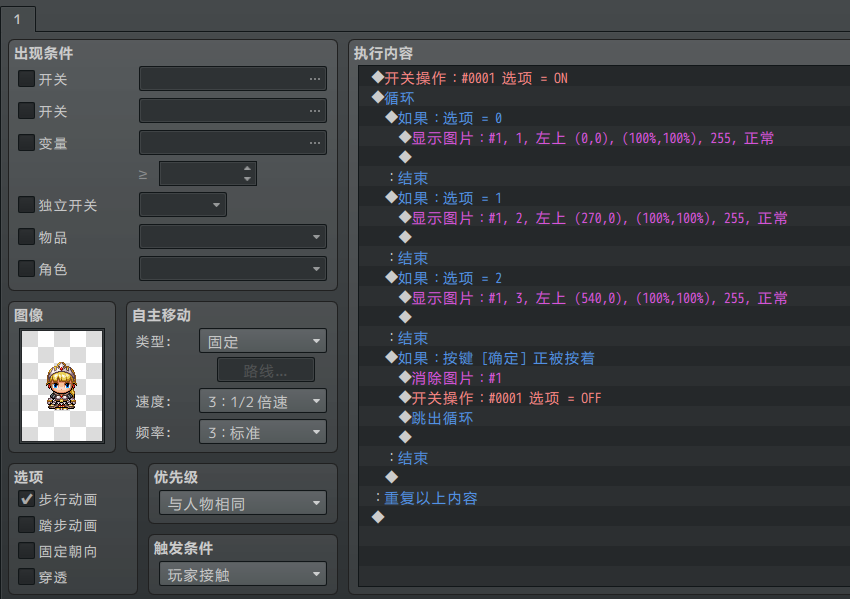This screenshot has height=599, width=850.
Task: Open the 触发条件 dropdown showing 玩家接触
Action: [x=243, y=574]
